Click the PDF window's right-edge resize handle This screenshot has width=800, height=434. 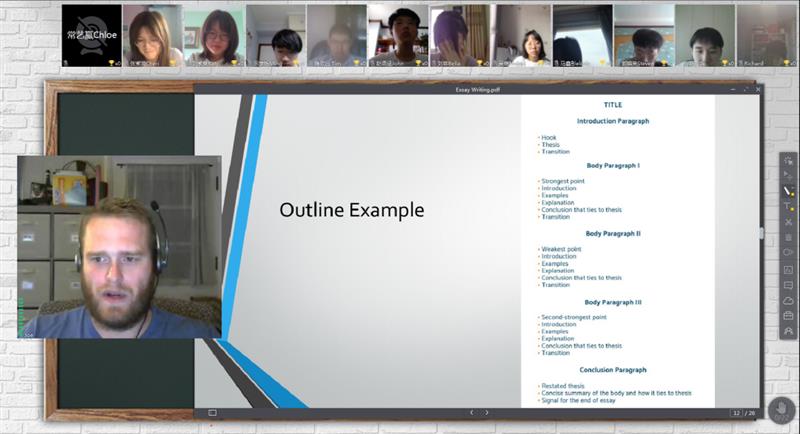(762, 233)
